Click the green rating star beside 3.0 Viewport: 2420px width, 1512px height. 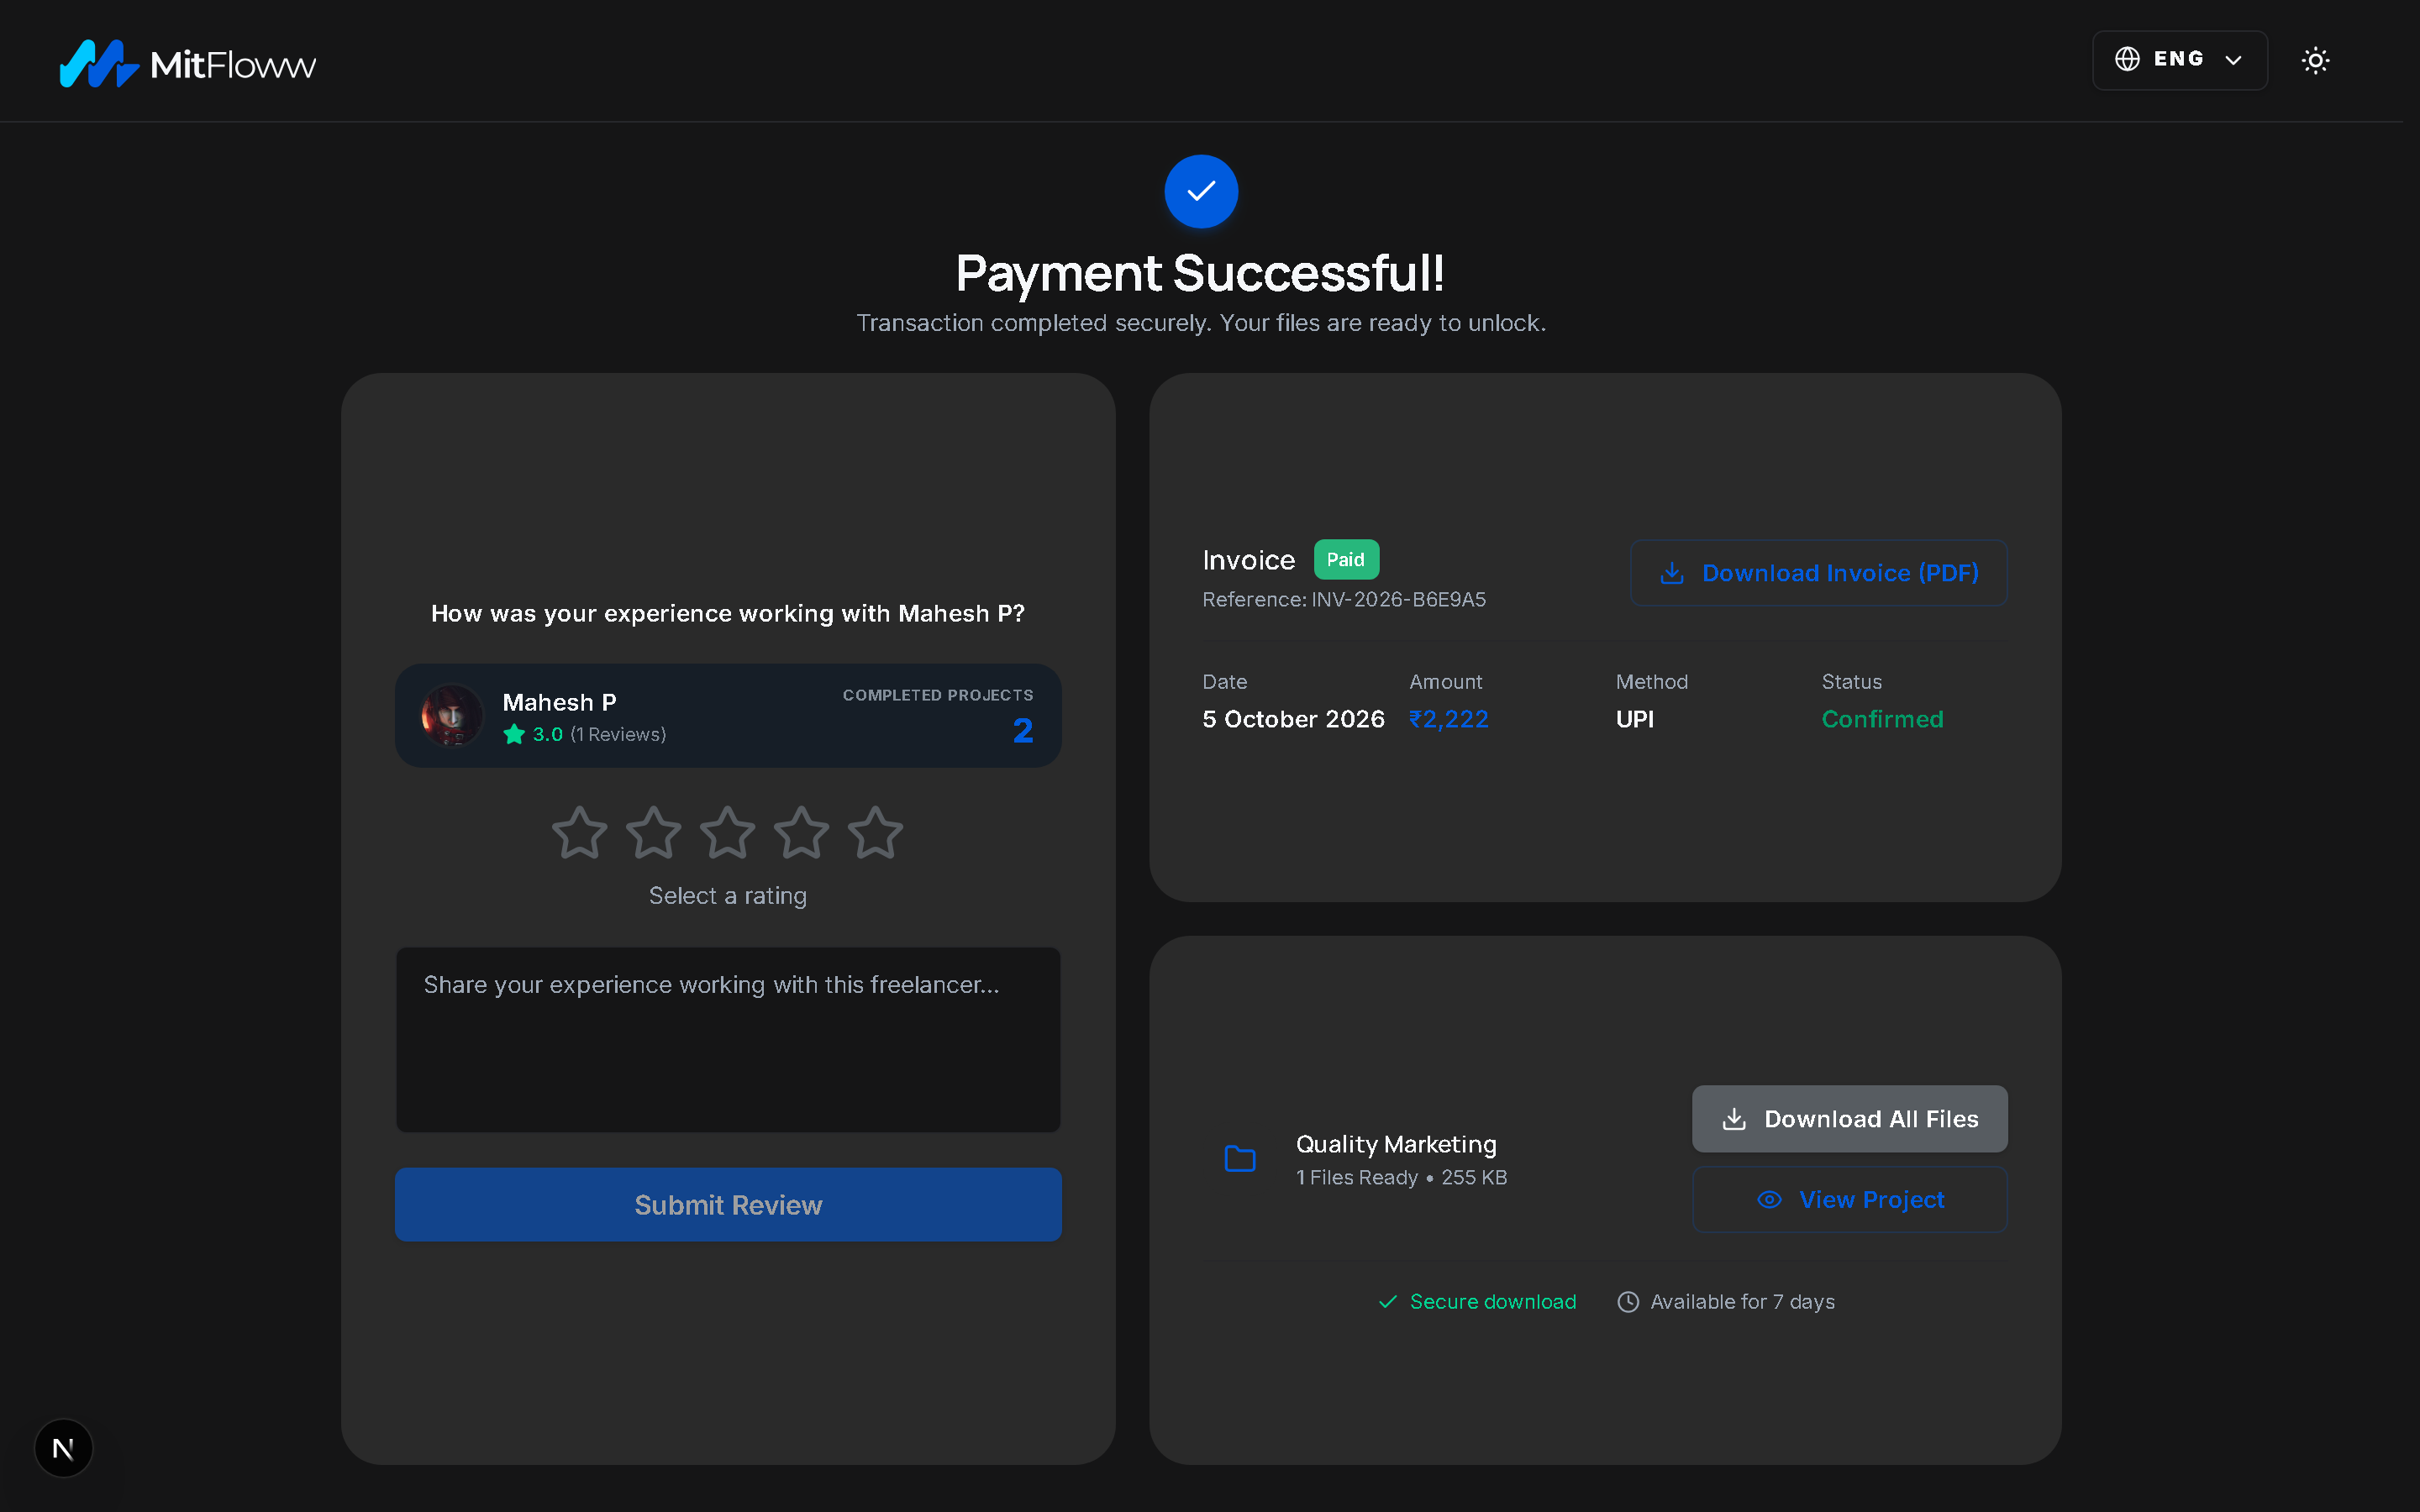[514, 734]
